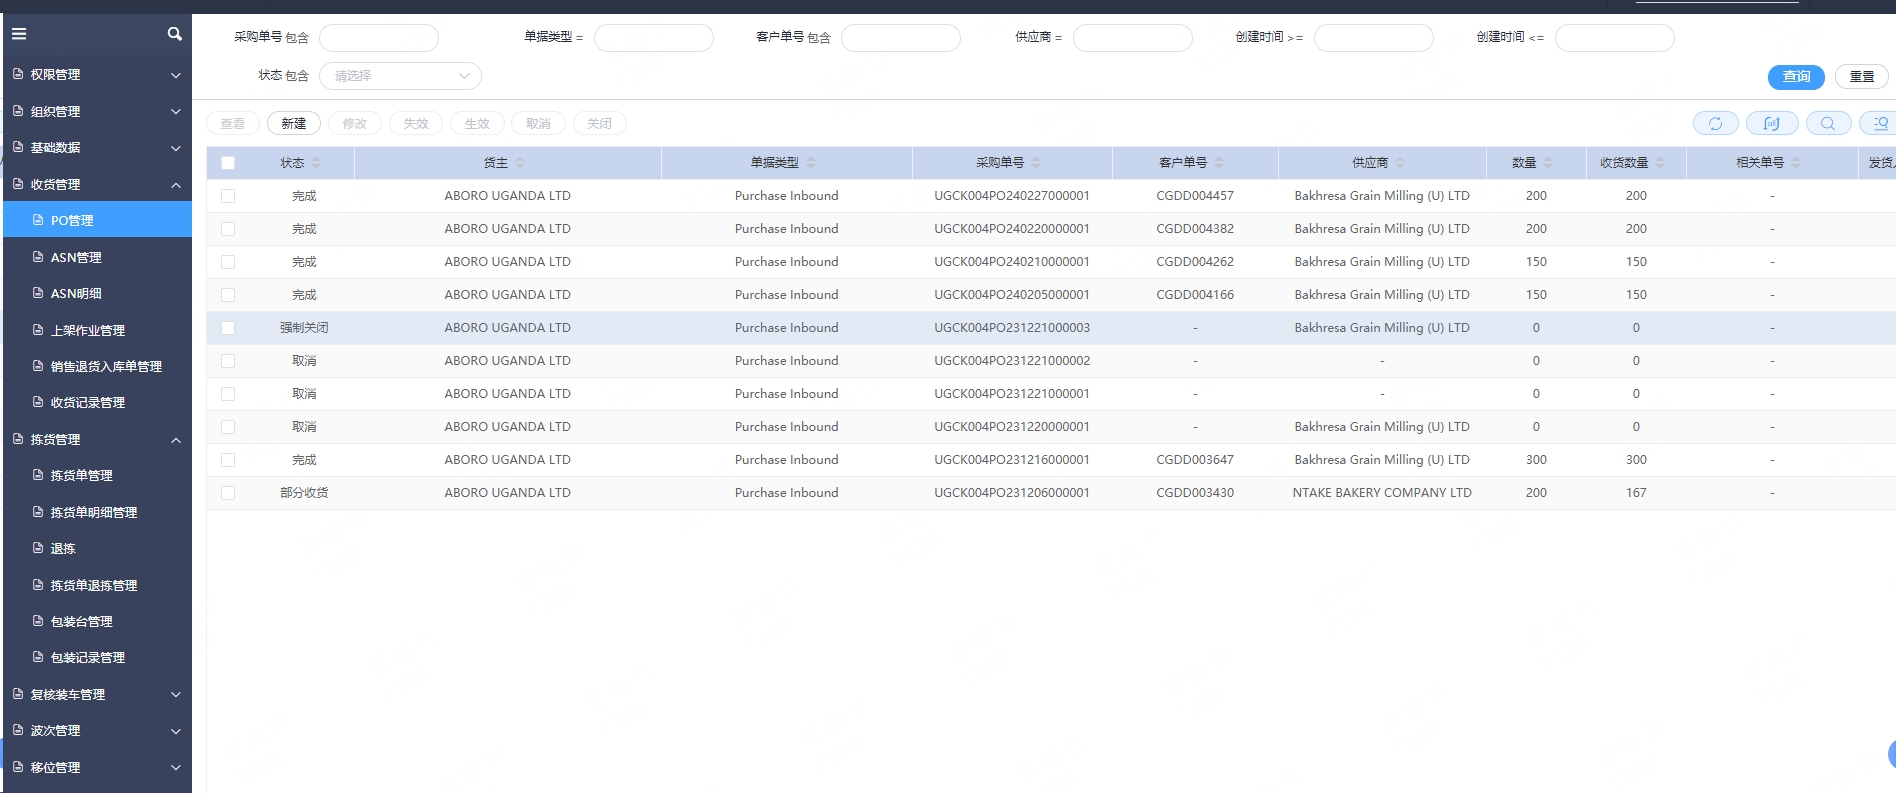Click the document icon beside 包装台管理

[39, 621]
